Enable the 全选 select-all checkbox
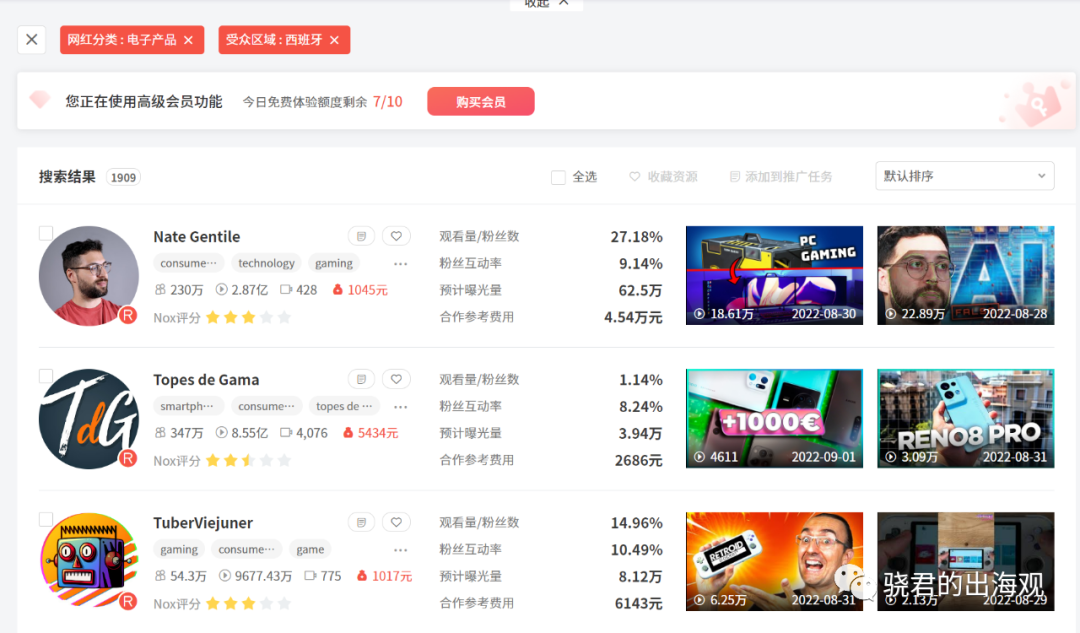 pos(558,177)
